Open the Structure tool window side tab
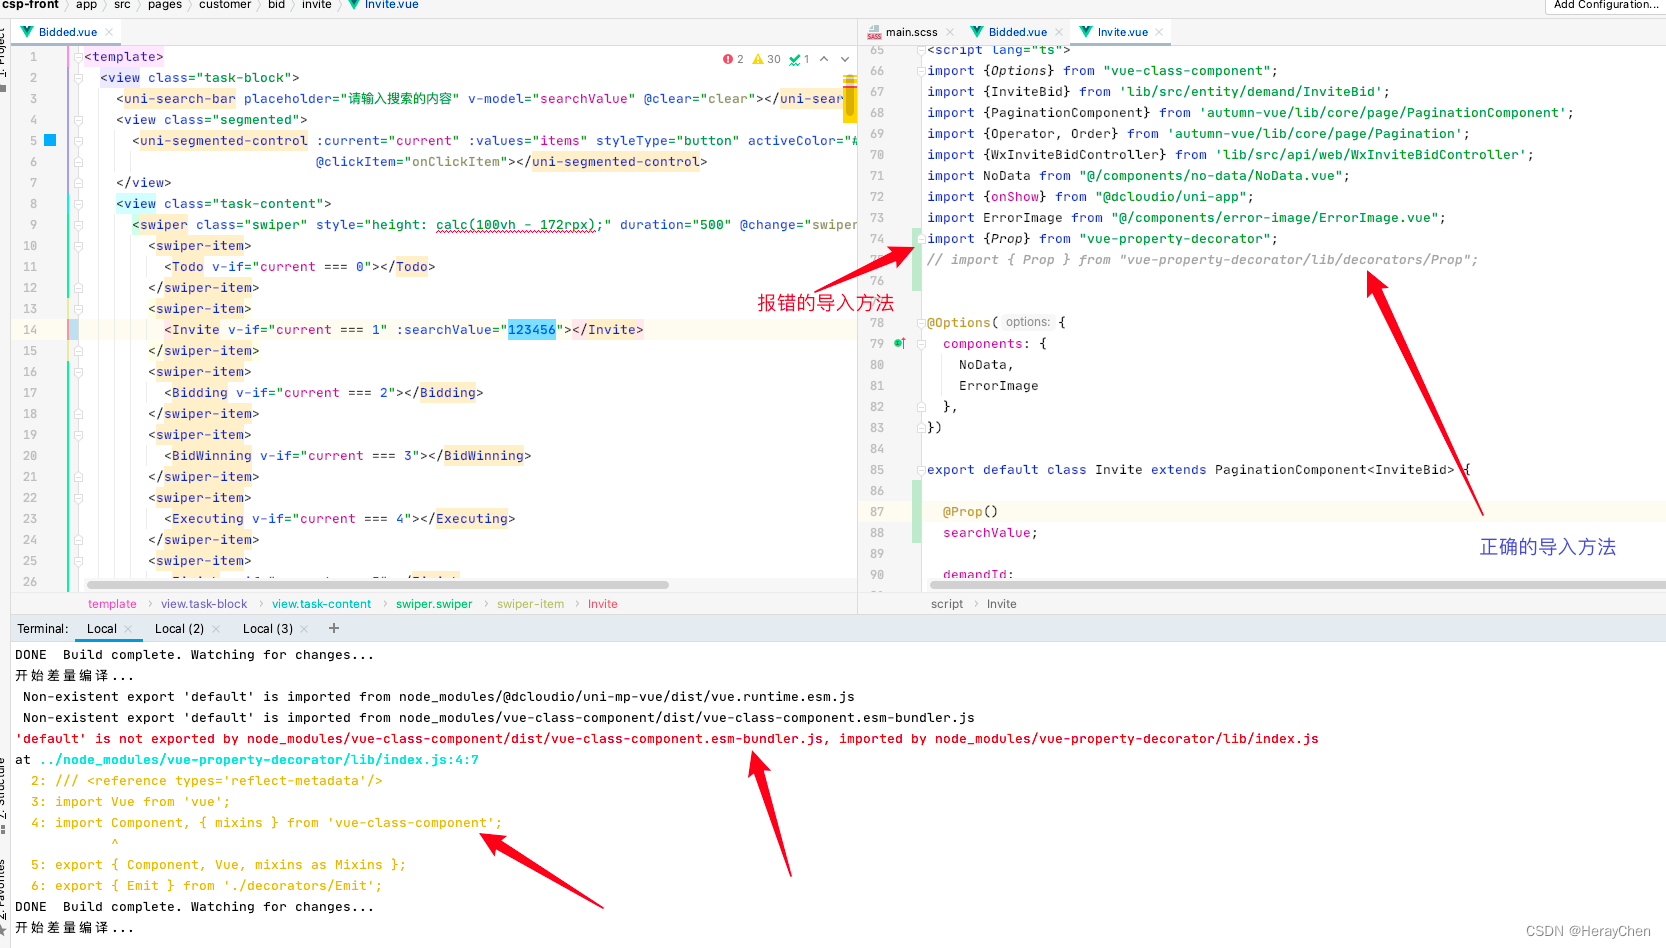1666x948 pixels. (3, 795)
